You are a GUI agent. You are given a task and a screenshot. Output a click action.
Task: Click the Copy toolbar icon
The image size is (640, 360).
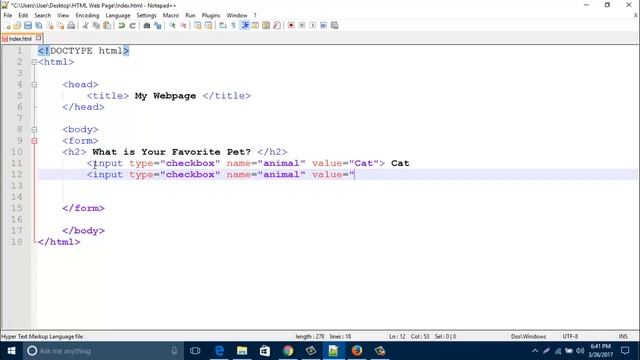pos(96,26)
